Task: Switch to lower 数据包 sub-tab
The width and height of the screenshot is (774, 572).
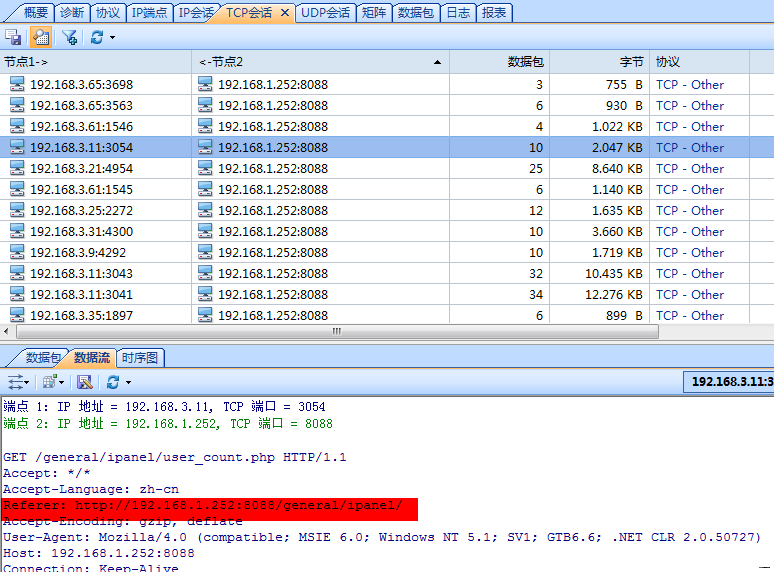Action: point(42,357)
